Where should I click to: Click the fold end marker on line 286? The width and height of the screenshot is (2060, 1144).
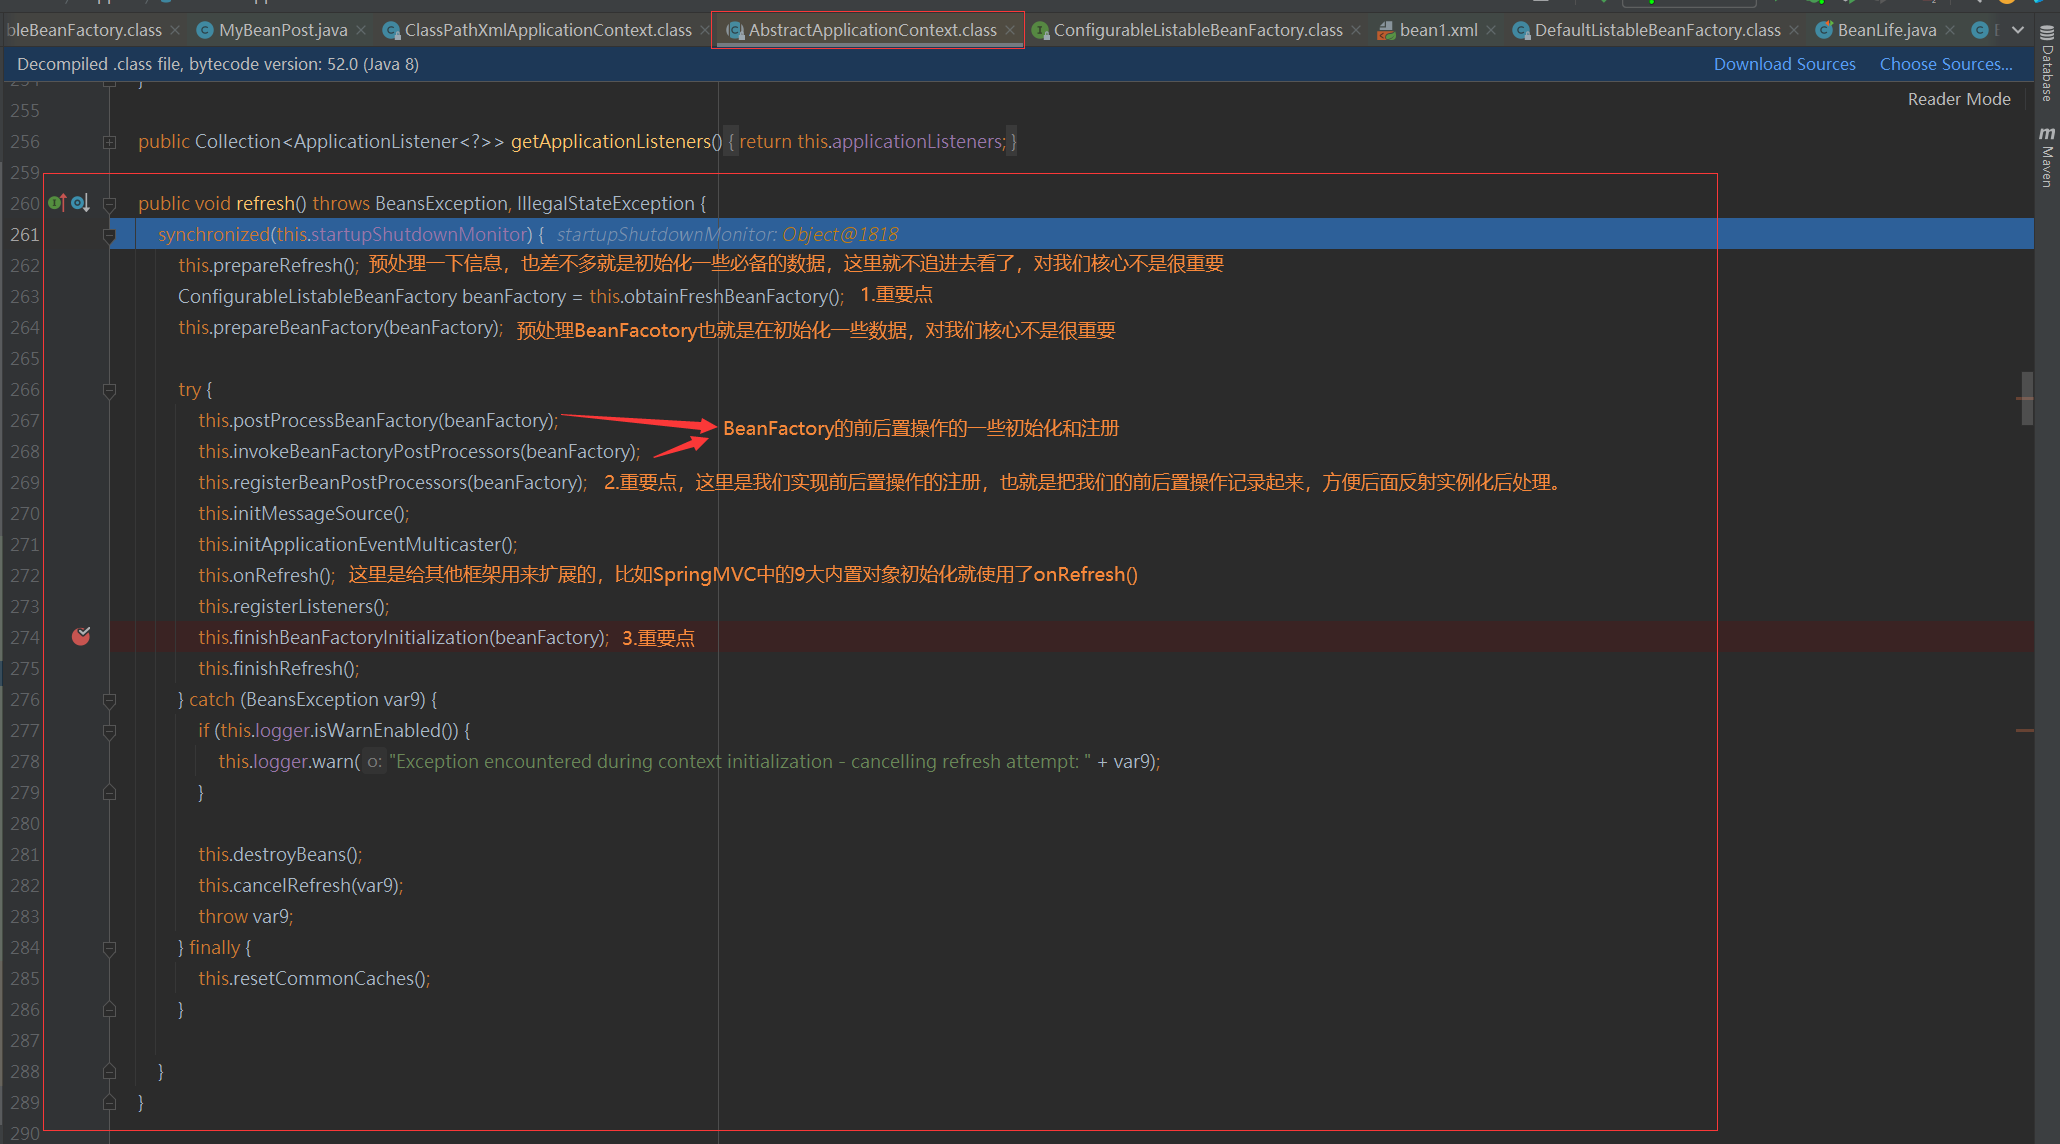point(109,1010)
